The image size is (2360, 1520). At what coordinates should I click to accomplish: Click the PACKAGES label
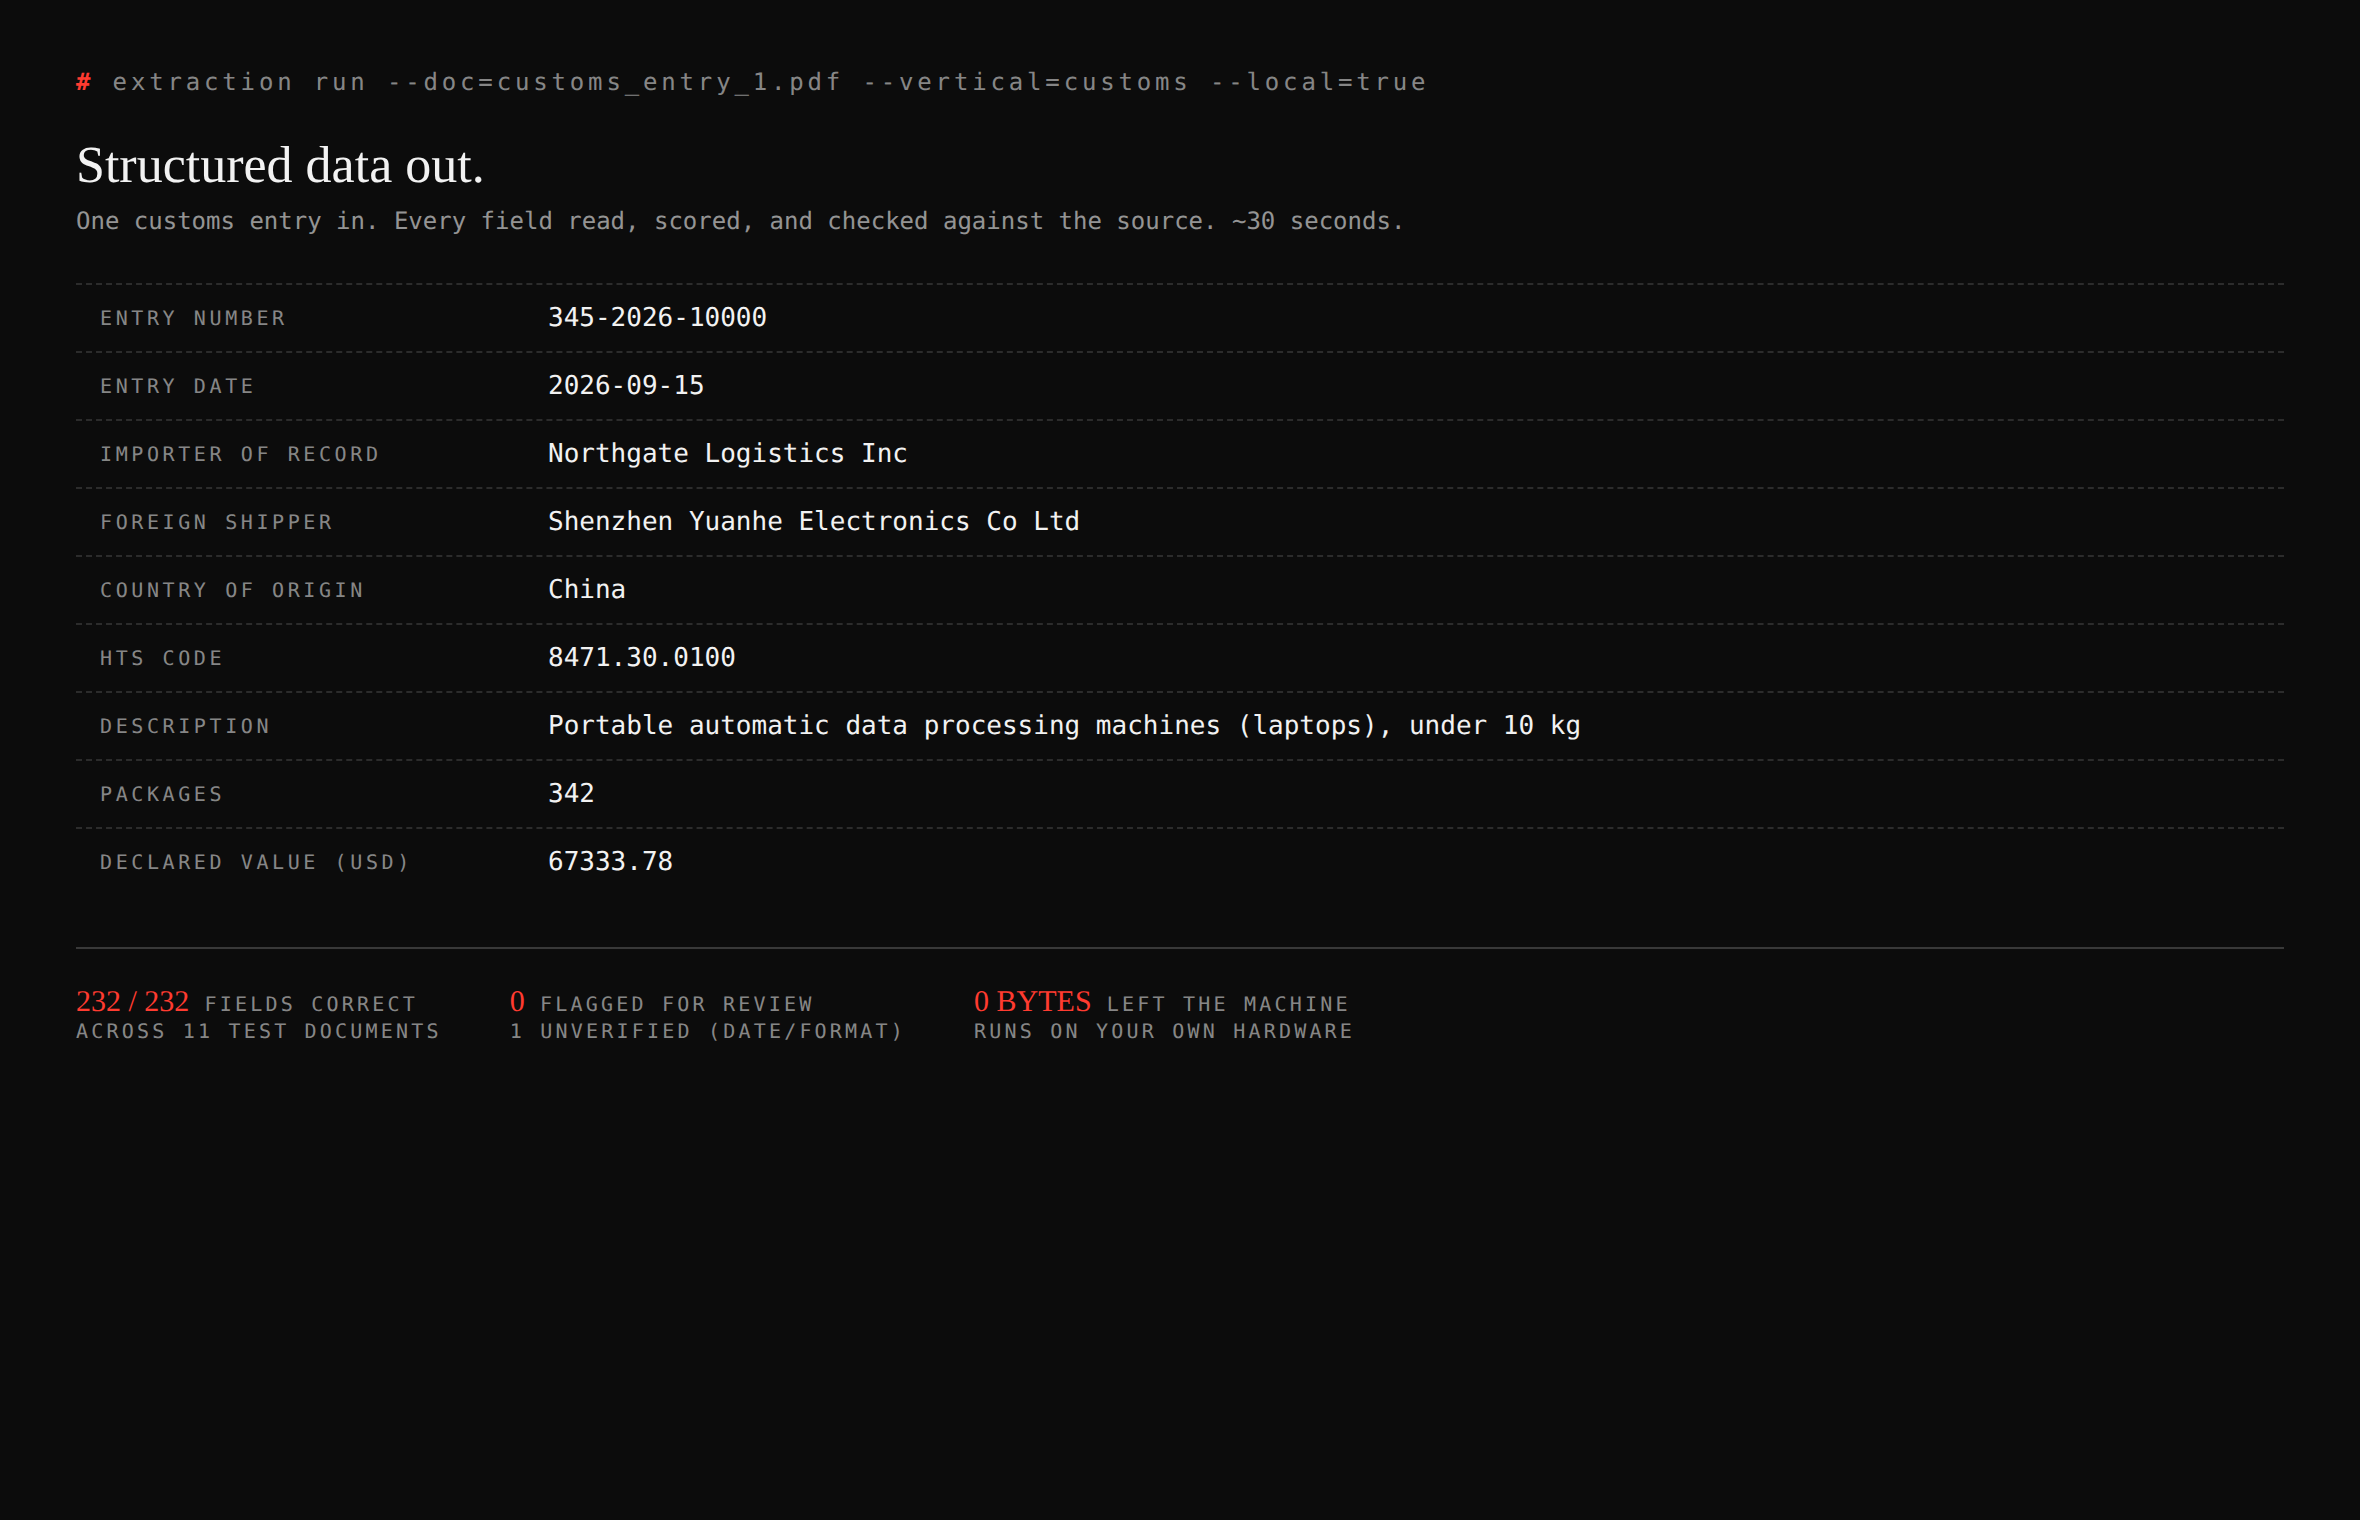coord(161,794)
